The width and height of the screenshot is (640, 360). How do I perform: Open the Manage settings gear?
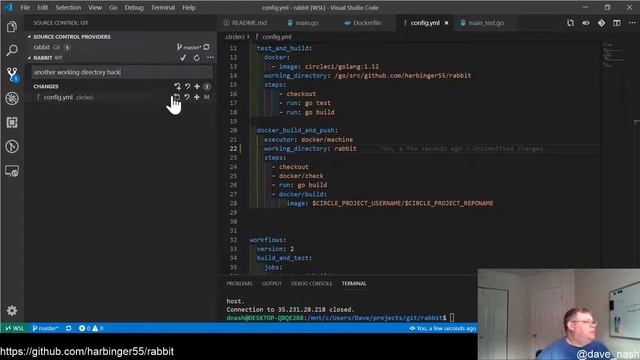(12, 311)
